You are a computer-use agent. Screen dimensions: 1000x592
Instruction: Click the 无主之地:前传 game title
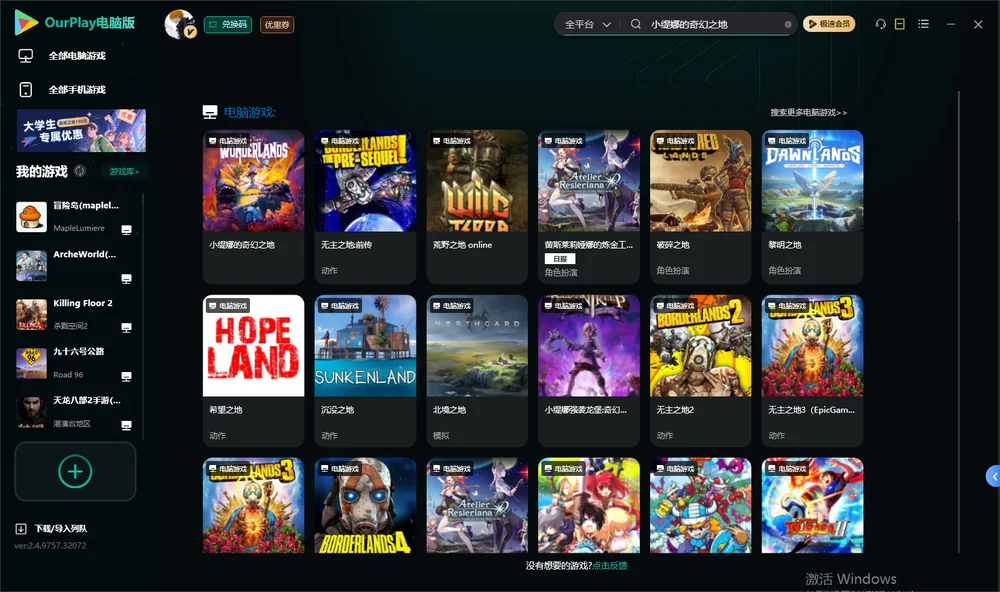pos(346,245)
